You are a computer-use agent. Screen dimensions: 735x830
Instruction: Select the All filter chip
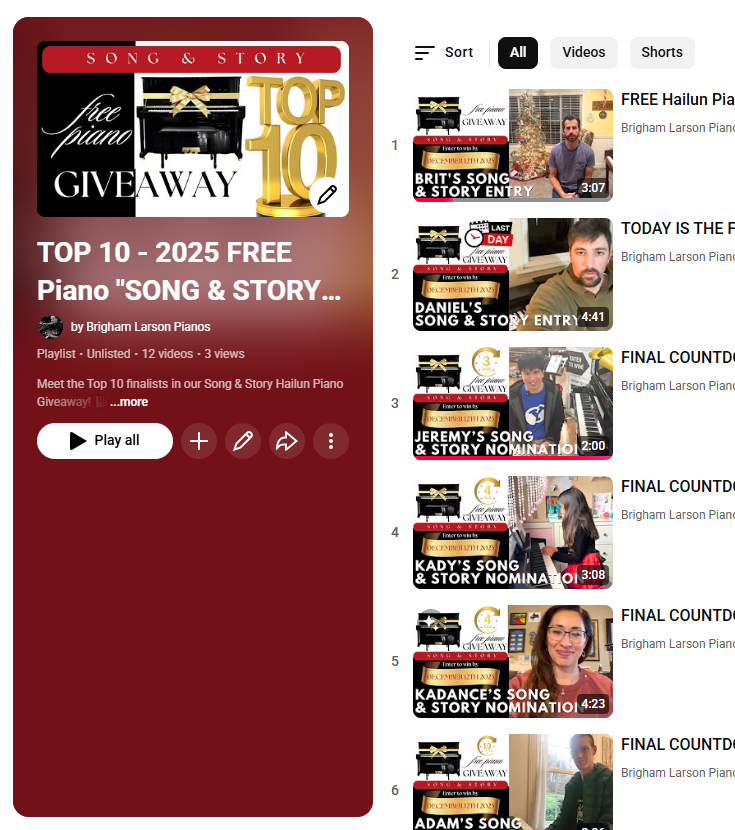click(x=518, y=52)
